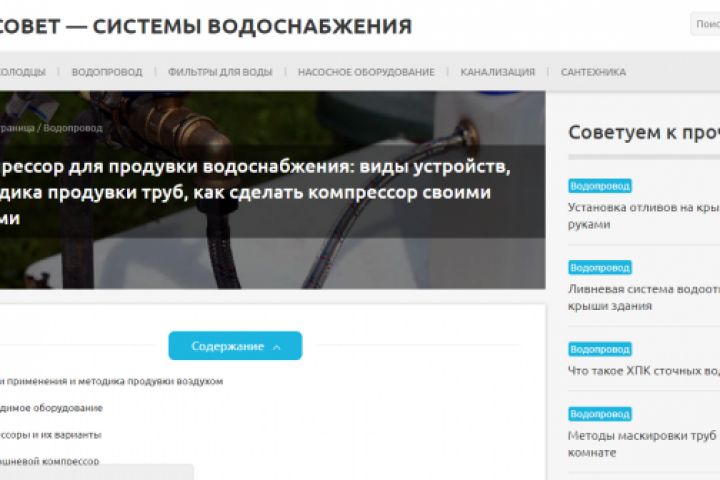
Task: Open the Канализация menu item
Action: 498,72
